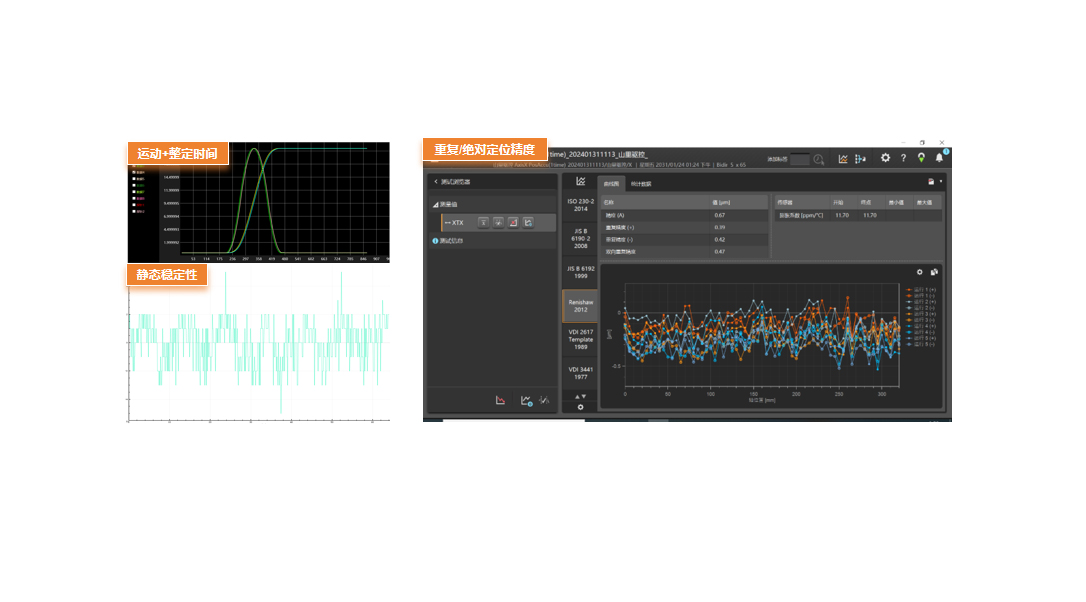
Task: Toggle the Run 5 (-) legend entry
Action: 921,344
